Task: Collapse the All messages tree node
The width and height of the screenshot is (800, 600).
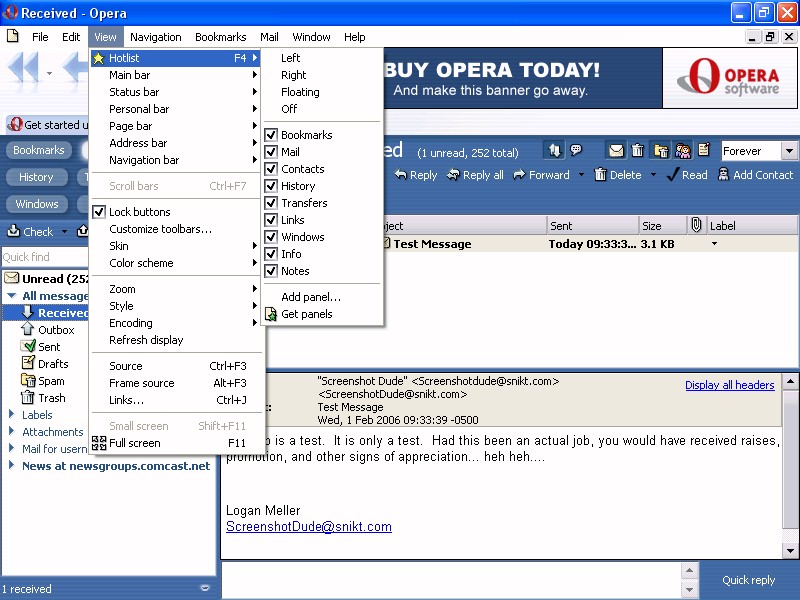Action: [x=12, y=296]
